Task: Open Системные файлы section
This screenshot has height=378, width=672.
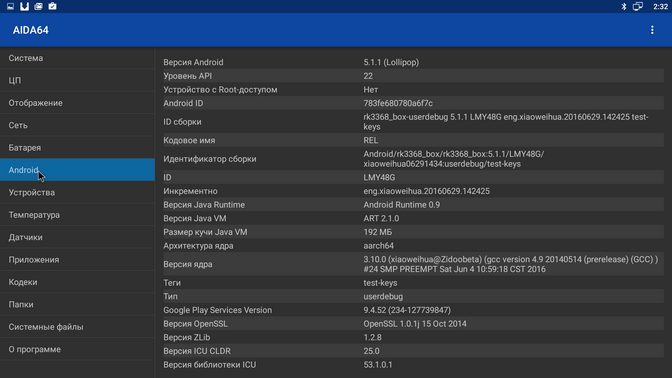Action: point(77,327)
